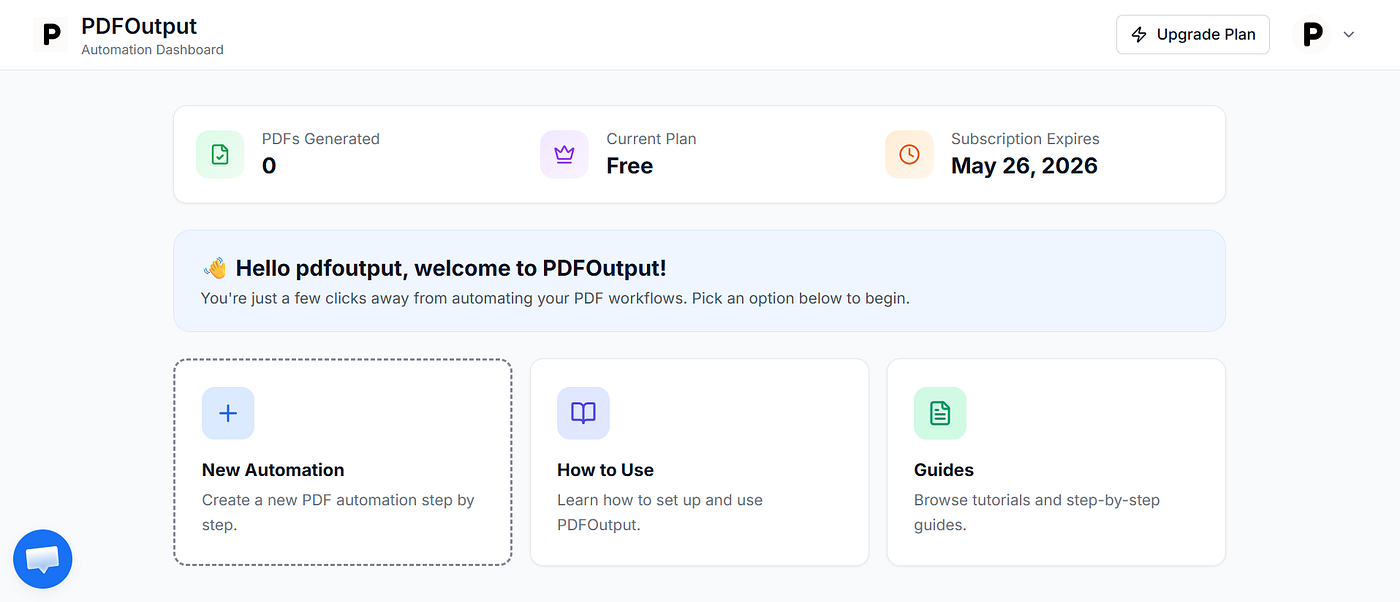Open the How to Use card
The width and height of the screenshot is (1400, 602).
pyautogui.click(x=699, y=462)
